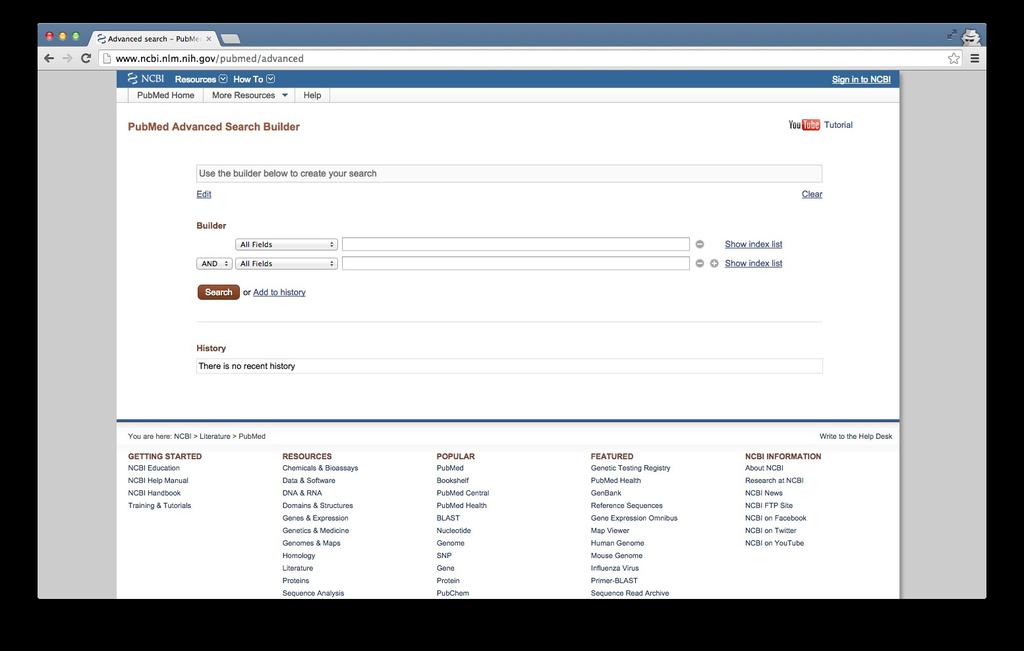Open NCBI on Twitter link

pos(771,531)
